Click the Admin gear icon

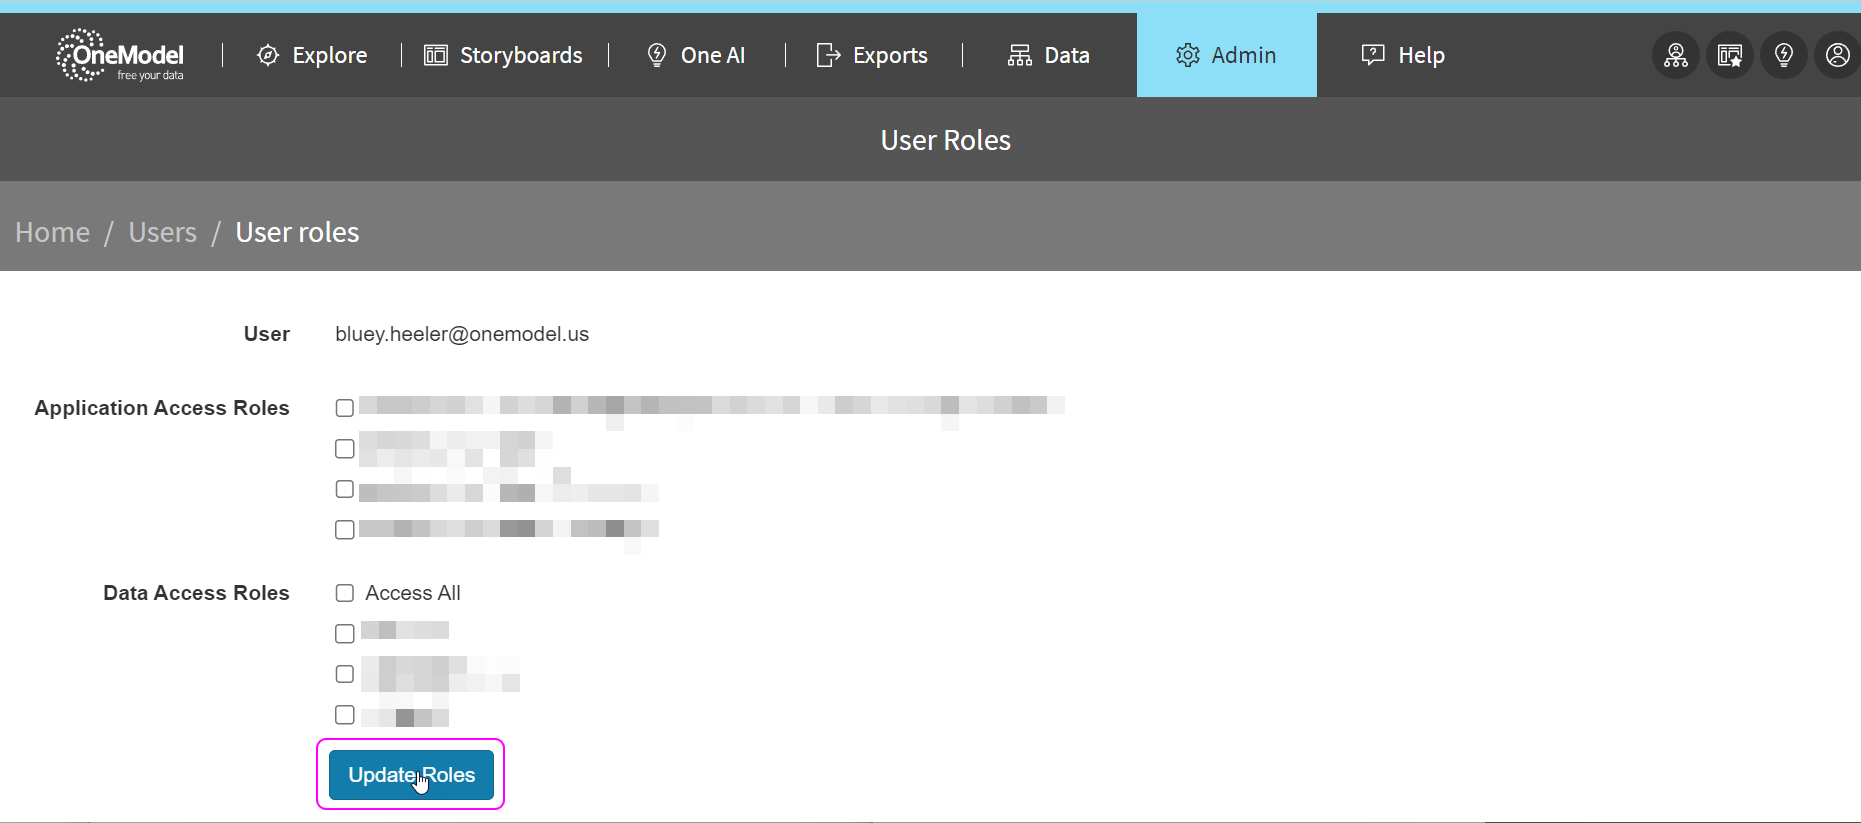pyautogui.click(x=1188, y=55)
